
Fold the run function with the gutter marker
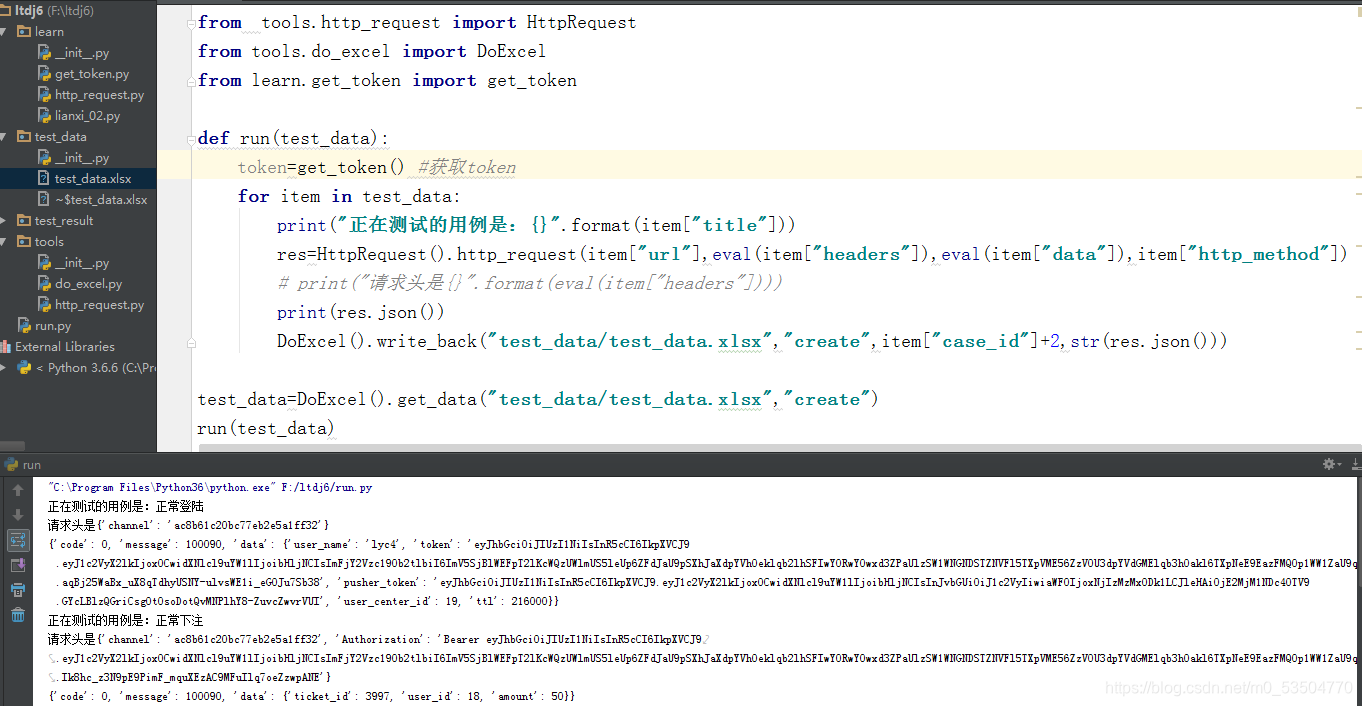point(189,139)
